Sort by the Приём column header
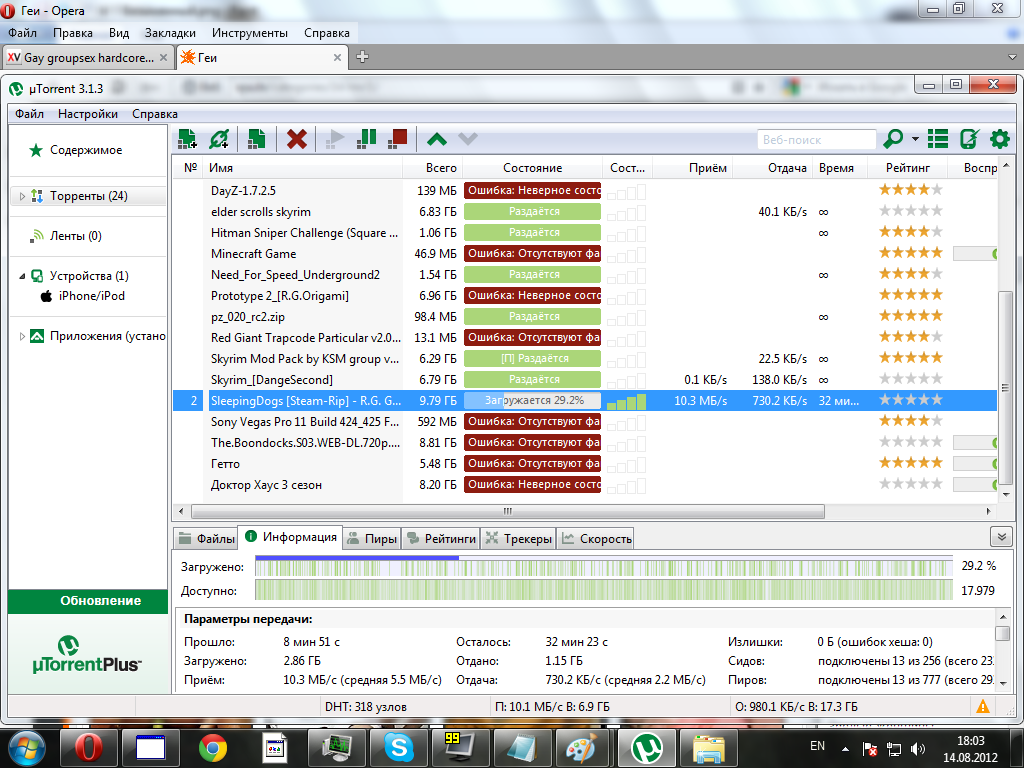This screenshot has width=1024, height=768. pyautogui.click(x=692, y=168)
